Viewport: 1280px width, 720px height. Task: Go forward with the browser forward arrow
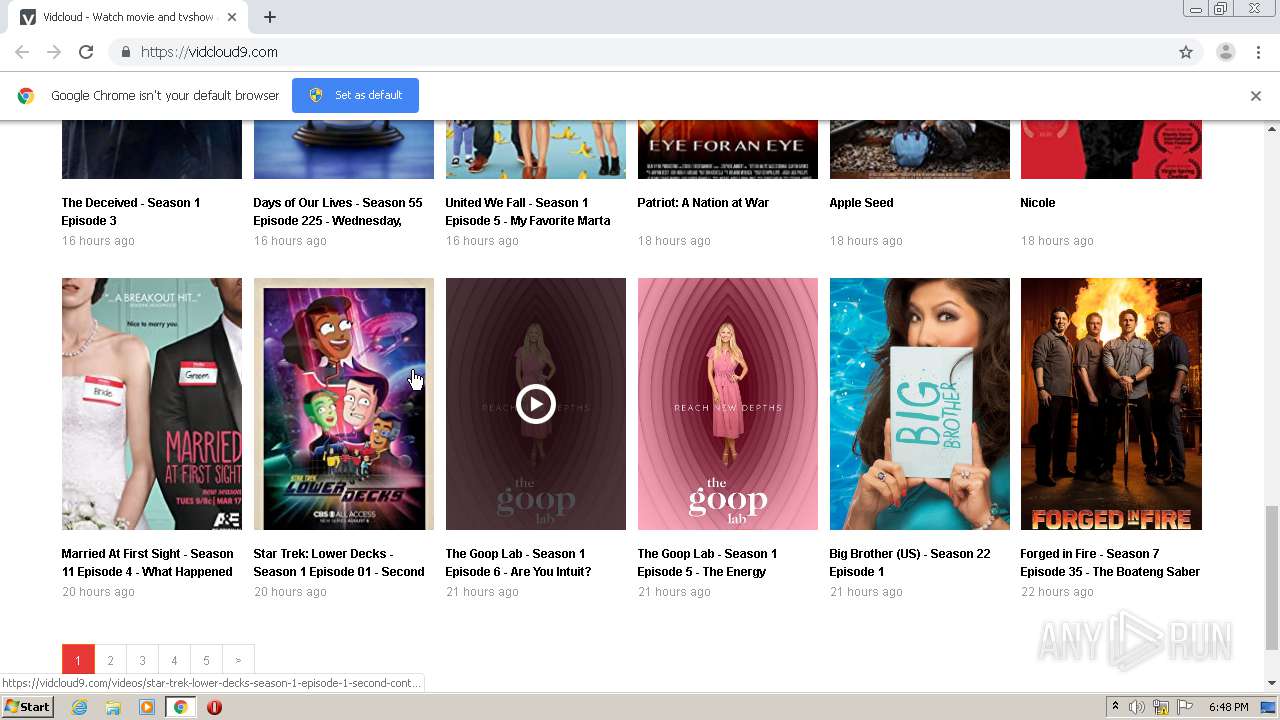54,52
